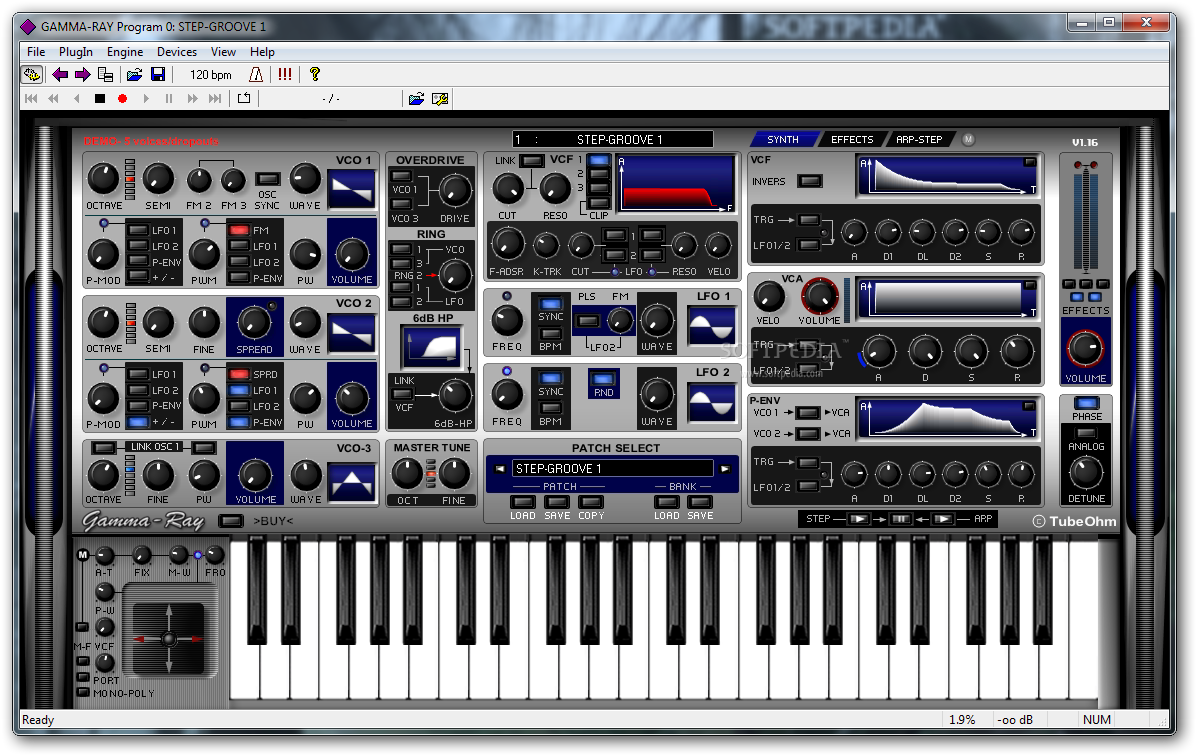Screen dimensions: 1197x756
Task: Click the 6dB HP filter curve display
Action: coord(432,347)
